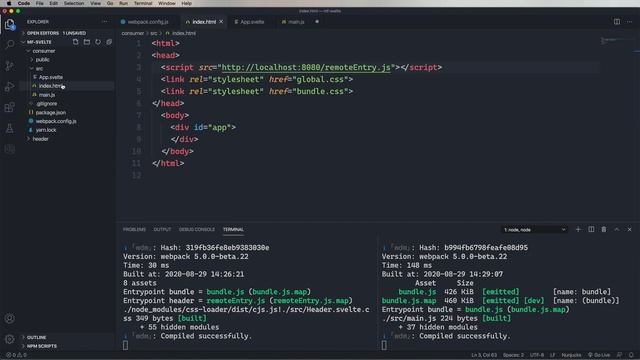Click Ln 3, Col 63 cursor position
The width and height of the screenshot is (640, 360).
click(x=484, y=355)
